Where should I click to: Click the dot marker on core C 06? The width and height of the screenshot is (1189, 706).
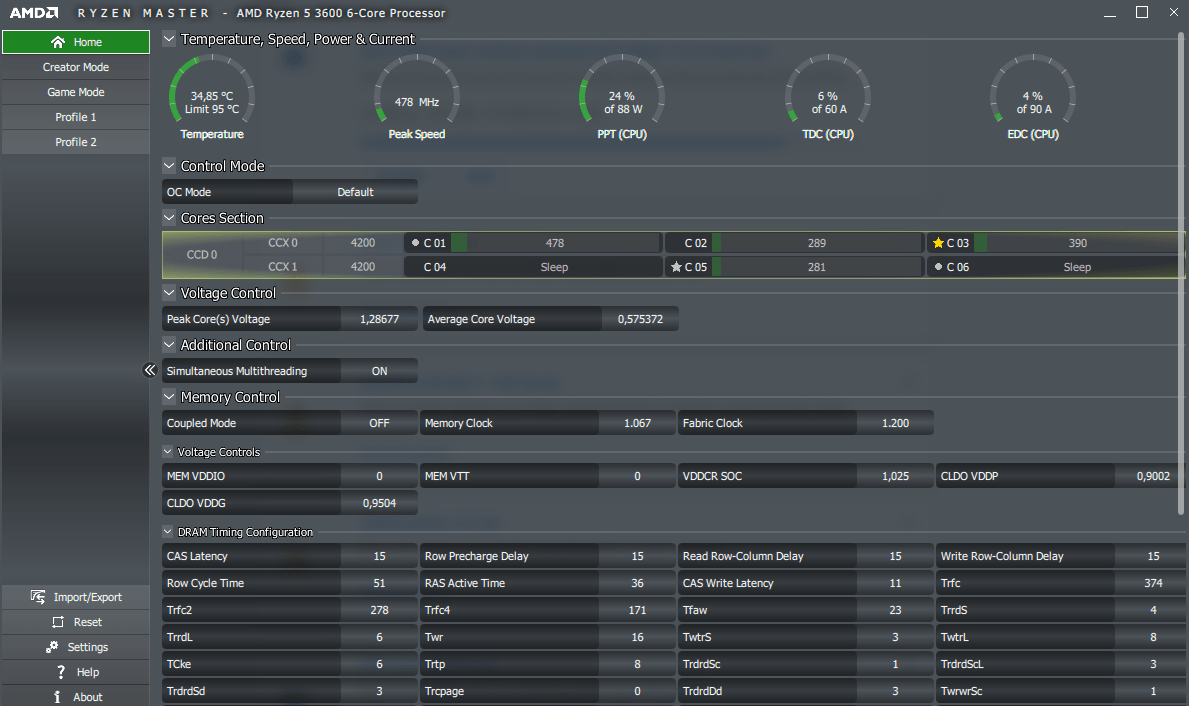tap(939, 267)
